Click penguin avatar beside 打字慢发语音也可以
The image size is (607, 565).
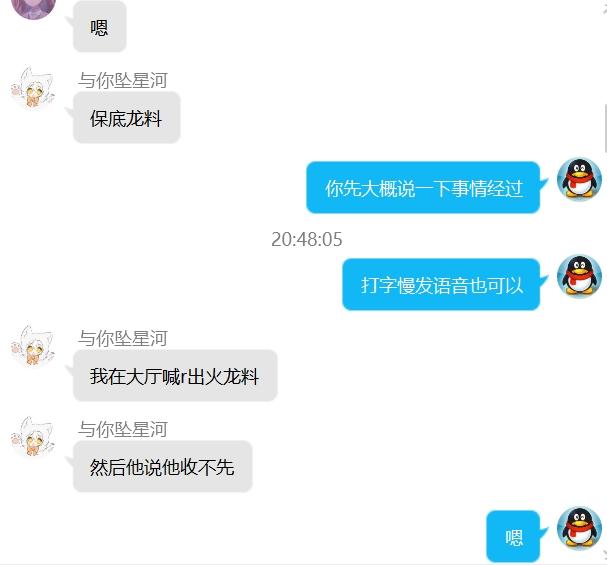click(579, 276)
